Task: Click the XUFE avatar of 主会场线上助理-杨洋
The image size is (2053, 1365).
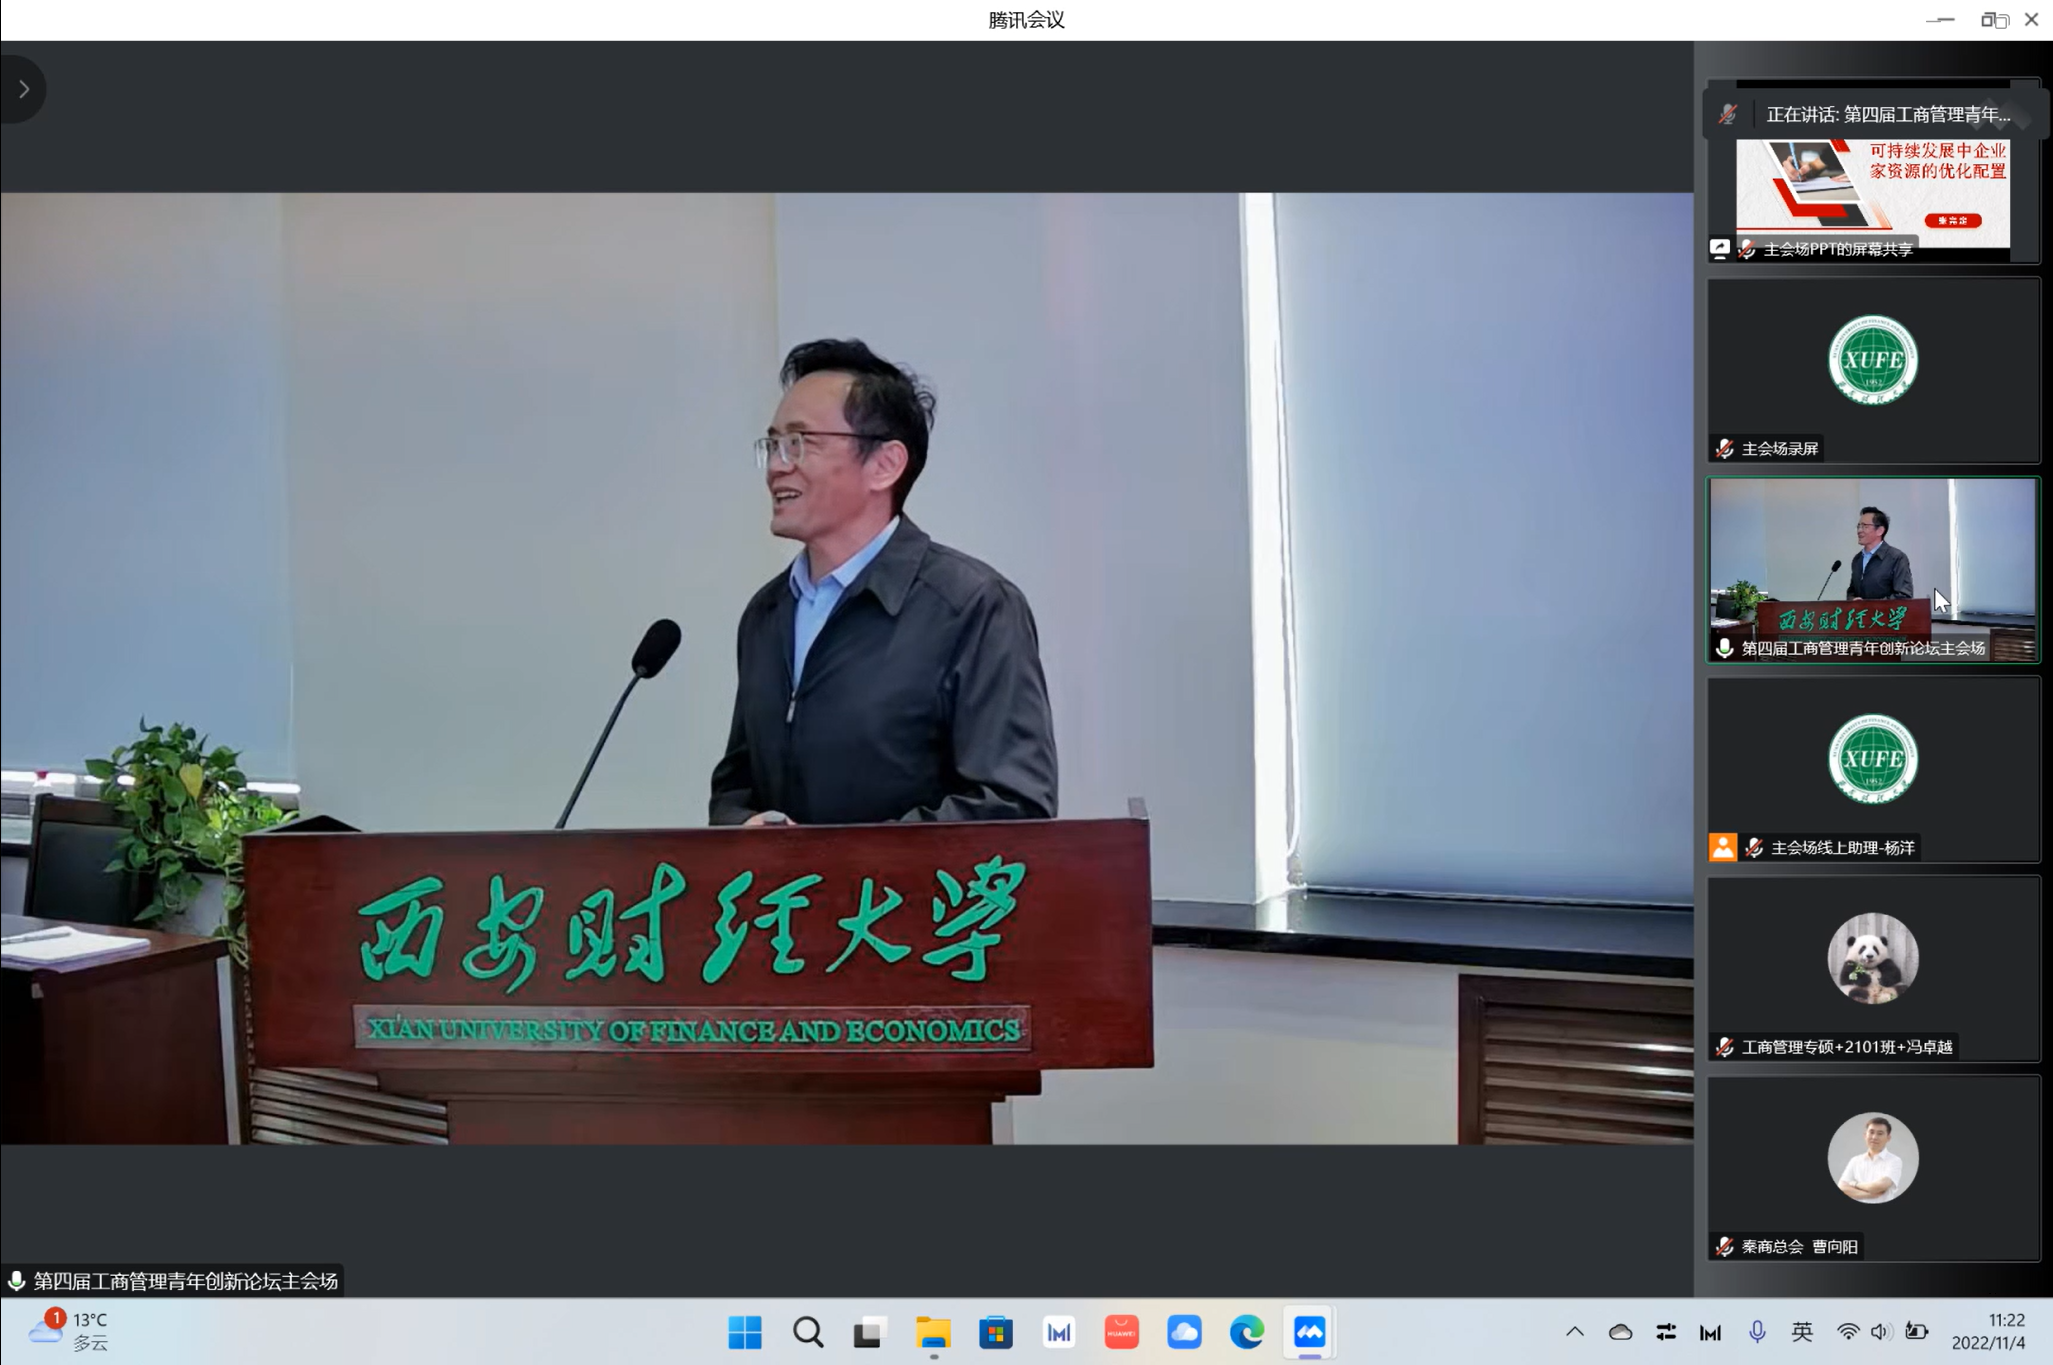Action: tap(1873, 759)
